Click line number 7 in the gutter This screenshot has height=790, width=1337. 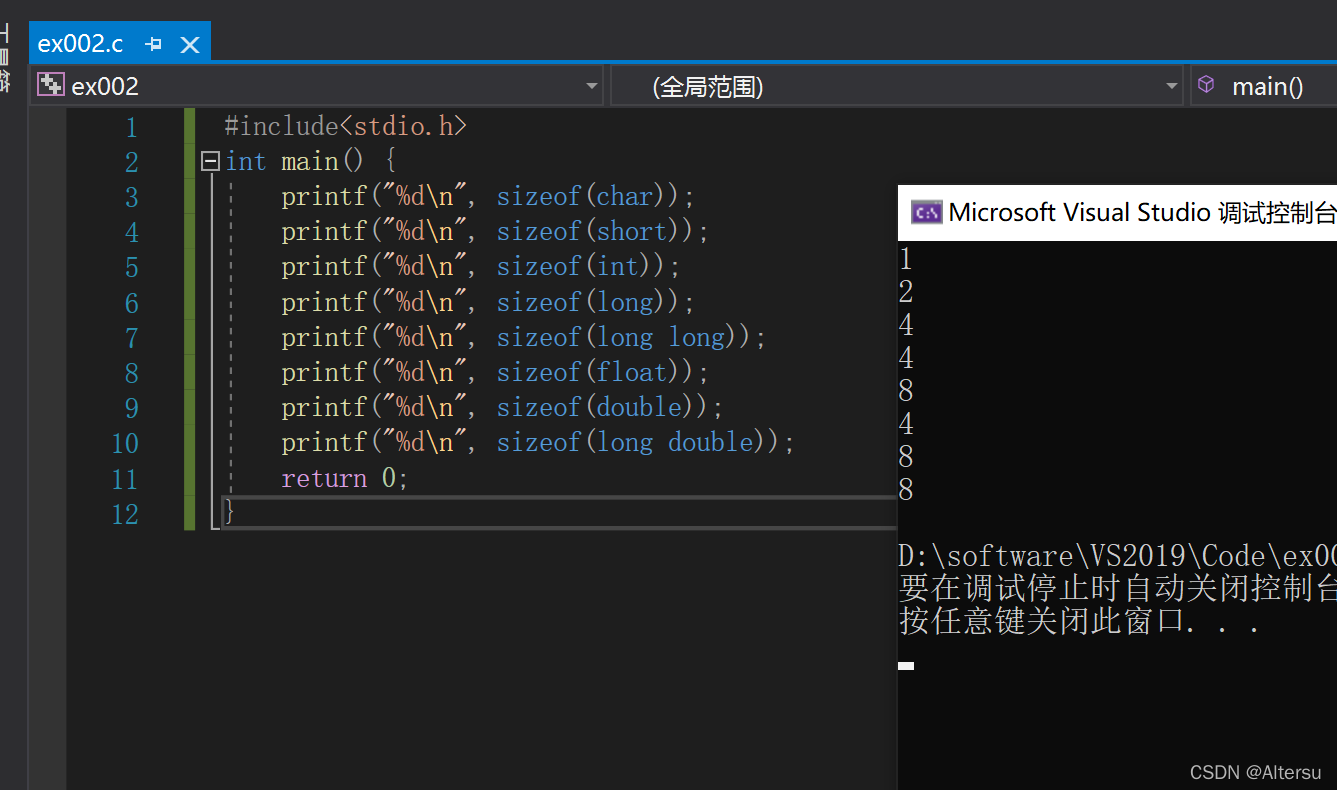[x=131, y=338]
